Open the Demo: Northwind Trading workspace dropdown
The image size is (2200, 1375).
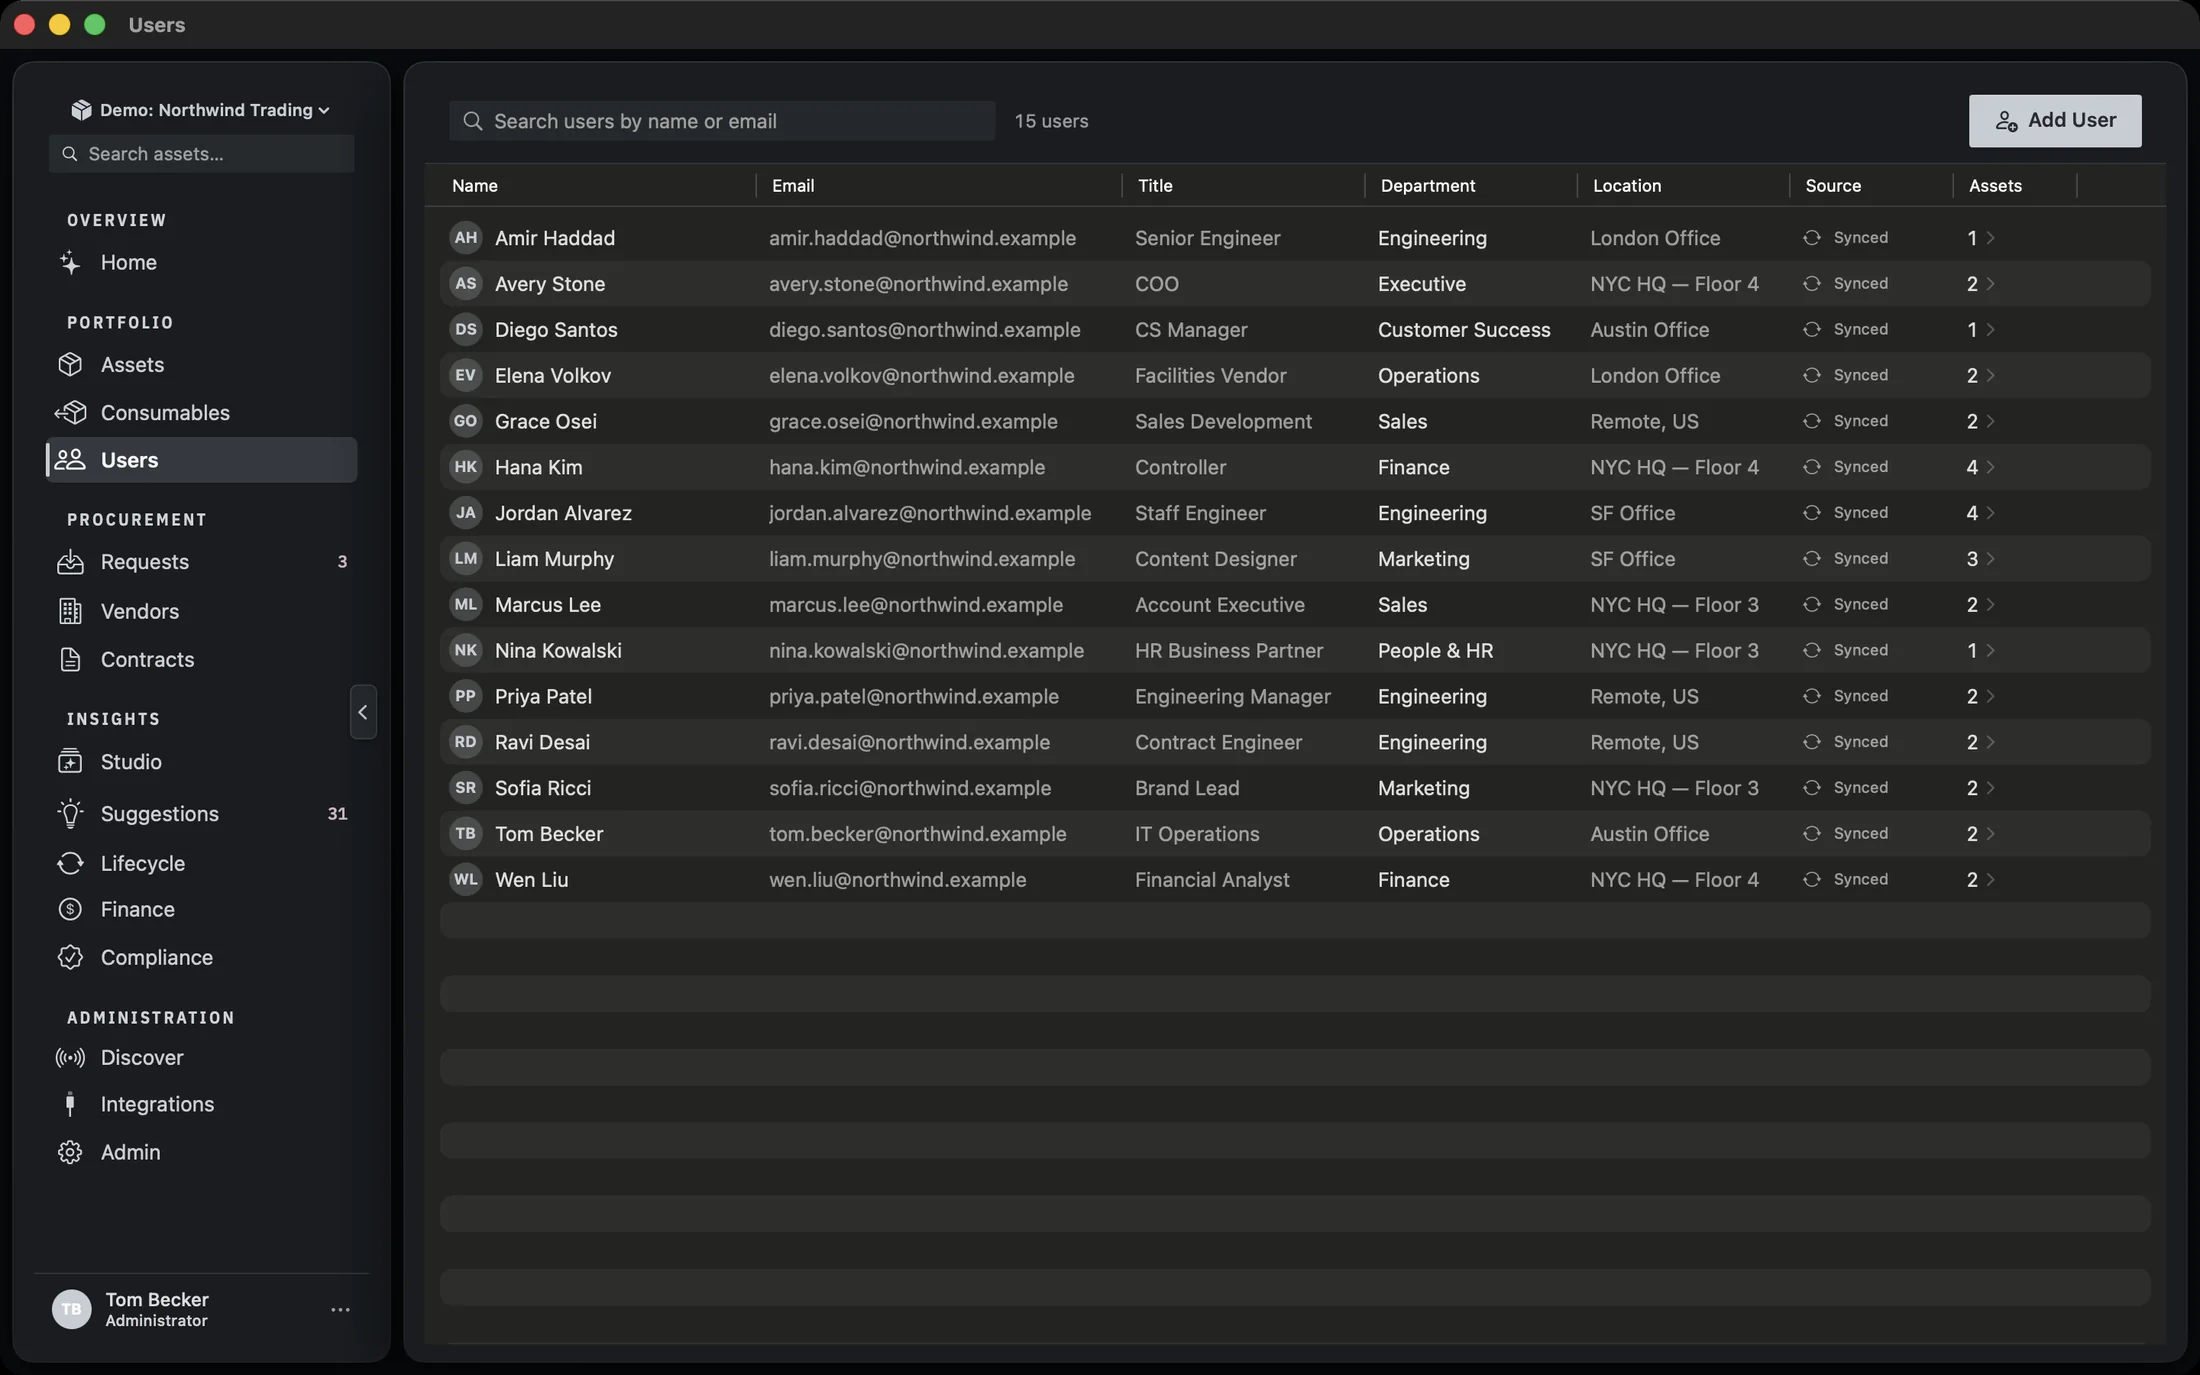[x=200, y=110]
